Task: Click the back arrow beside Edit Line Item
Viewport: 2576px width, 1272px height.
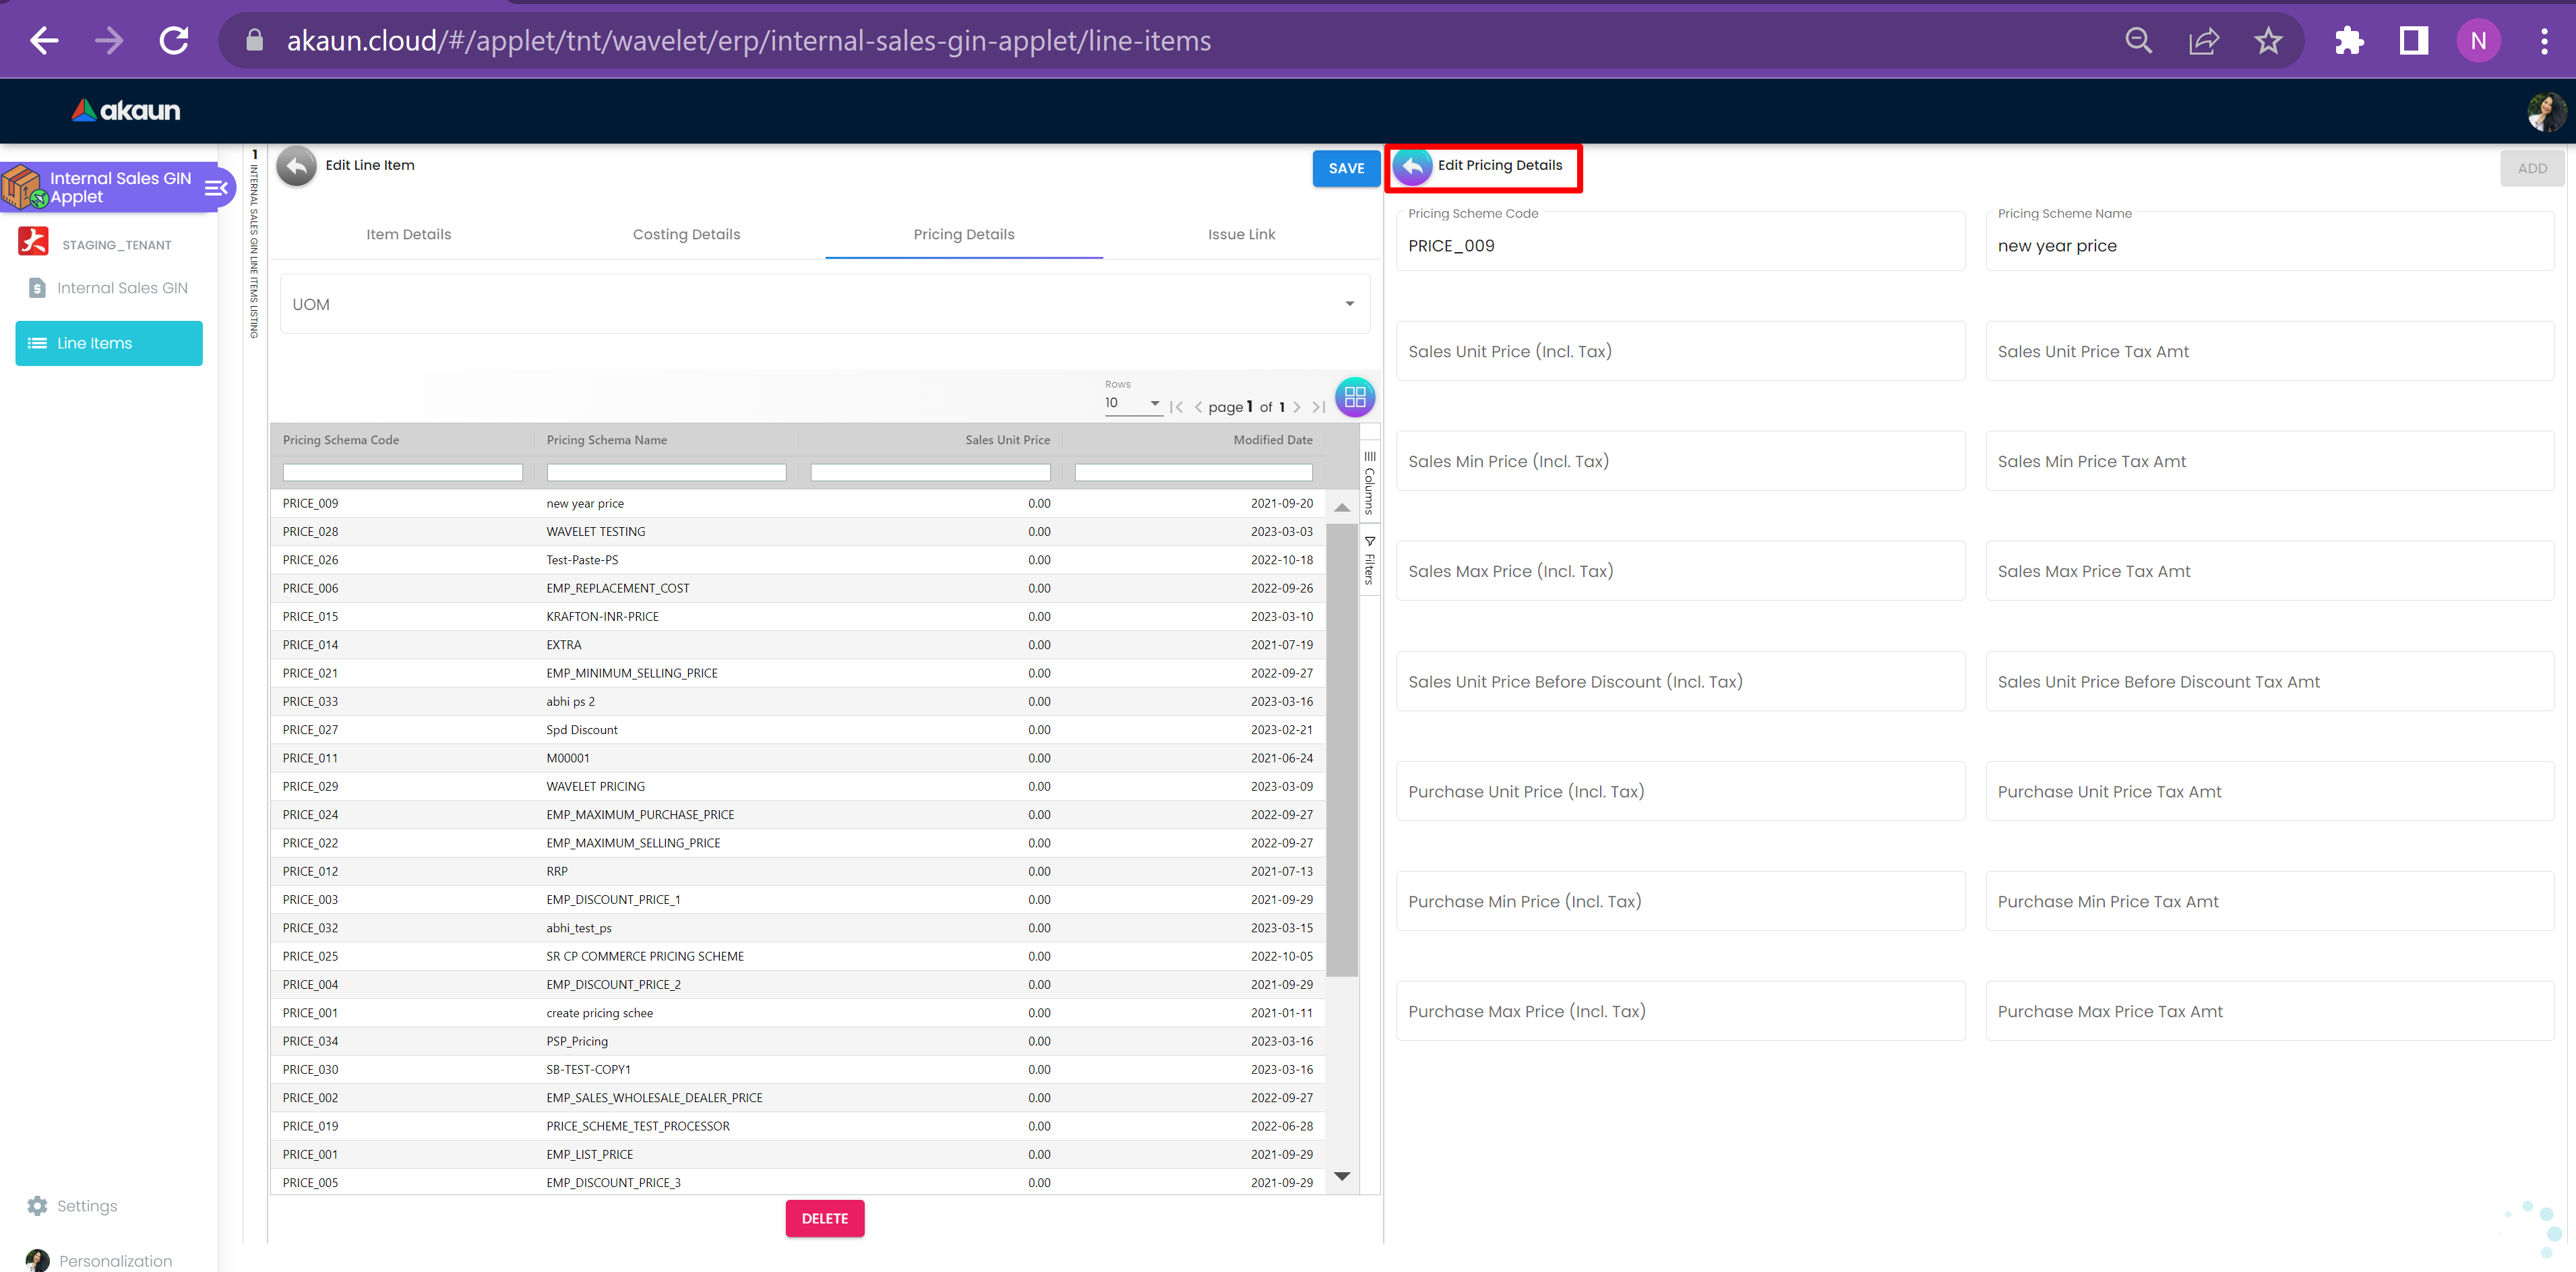Action: [296, 166]
